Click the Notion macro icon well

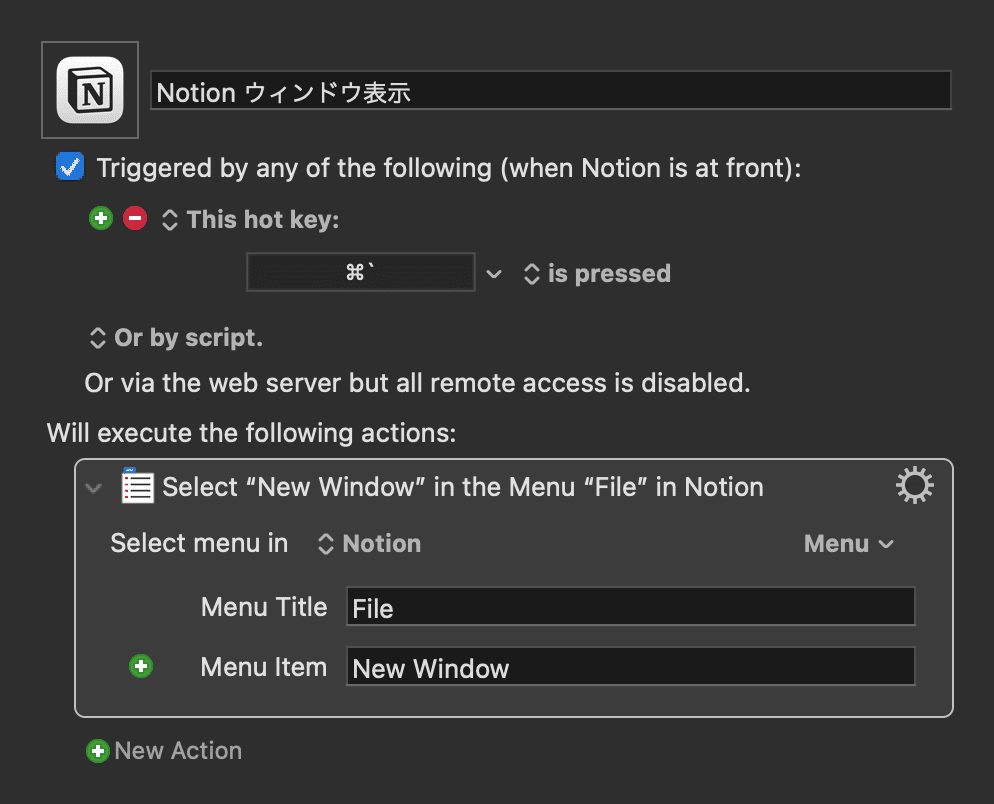(90, 90)
